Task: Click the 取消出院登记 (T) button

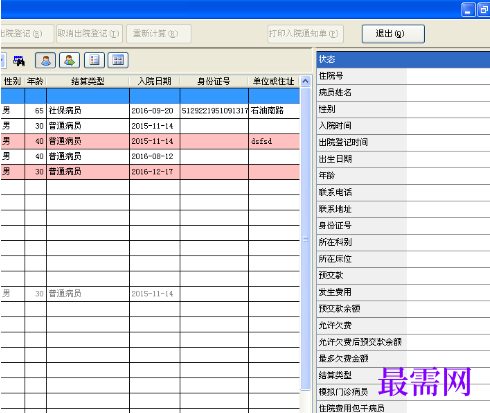Action: [89, 34]
